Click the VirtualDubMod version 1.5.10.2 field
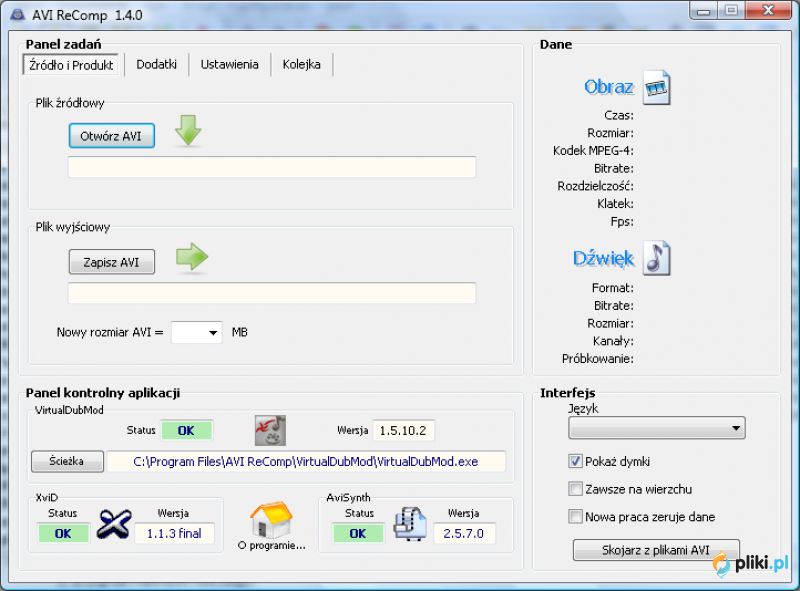The height and width of the screenshot is (591, 800). 403,430
